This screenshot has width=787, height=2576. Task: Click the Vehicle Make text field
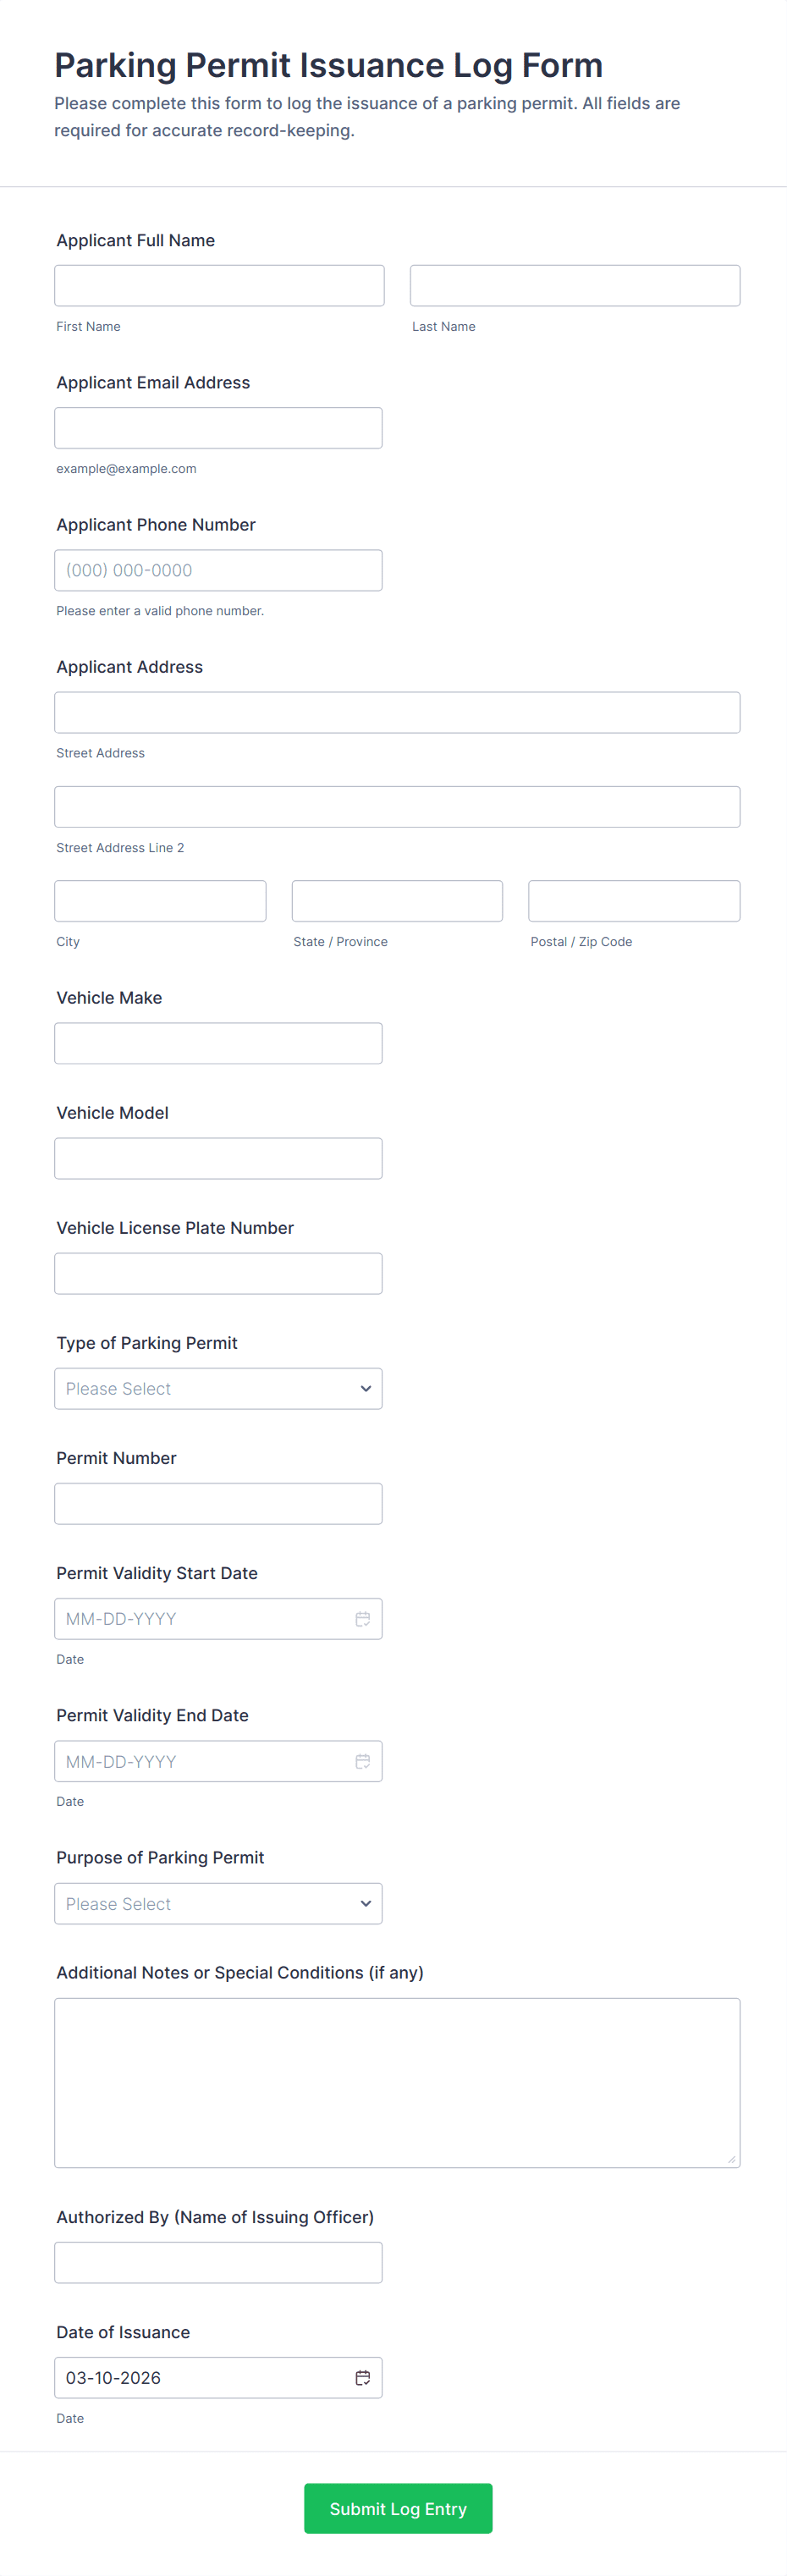tap(218, 1043)
